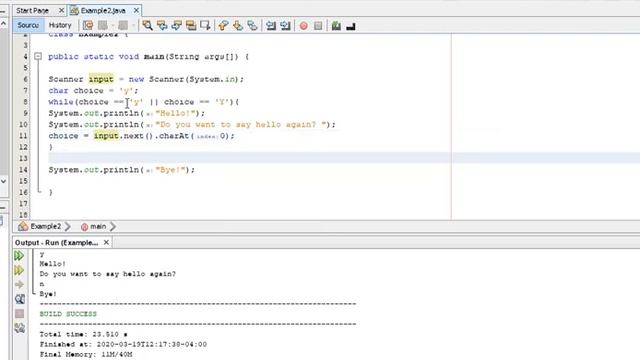Viewport: 640px width, 360px height.
Task: Click main method in breadcrumb bar
Action: (93, 226)
